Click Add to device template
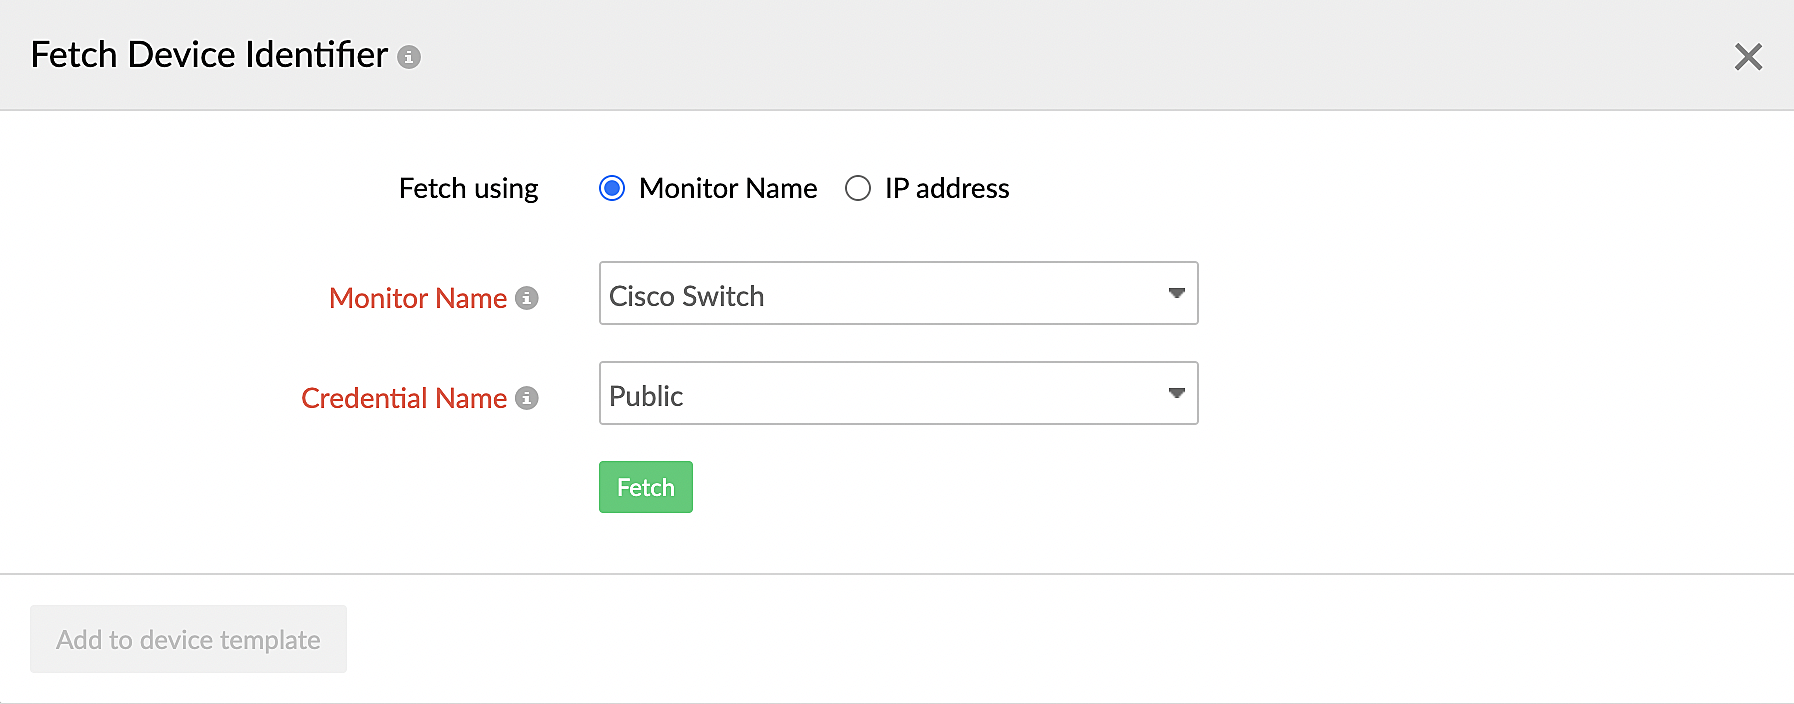The height and width of the screenshot is (704, 1794). click(188, 639)
